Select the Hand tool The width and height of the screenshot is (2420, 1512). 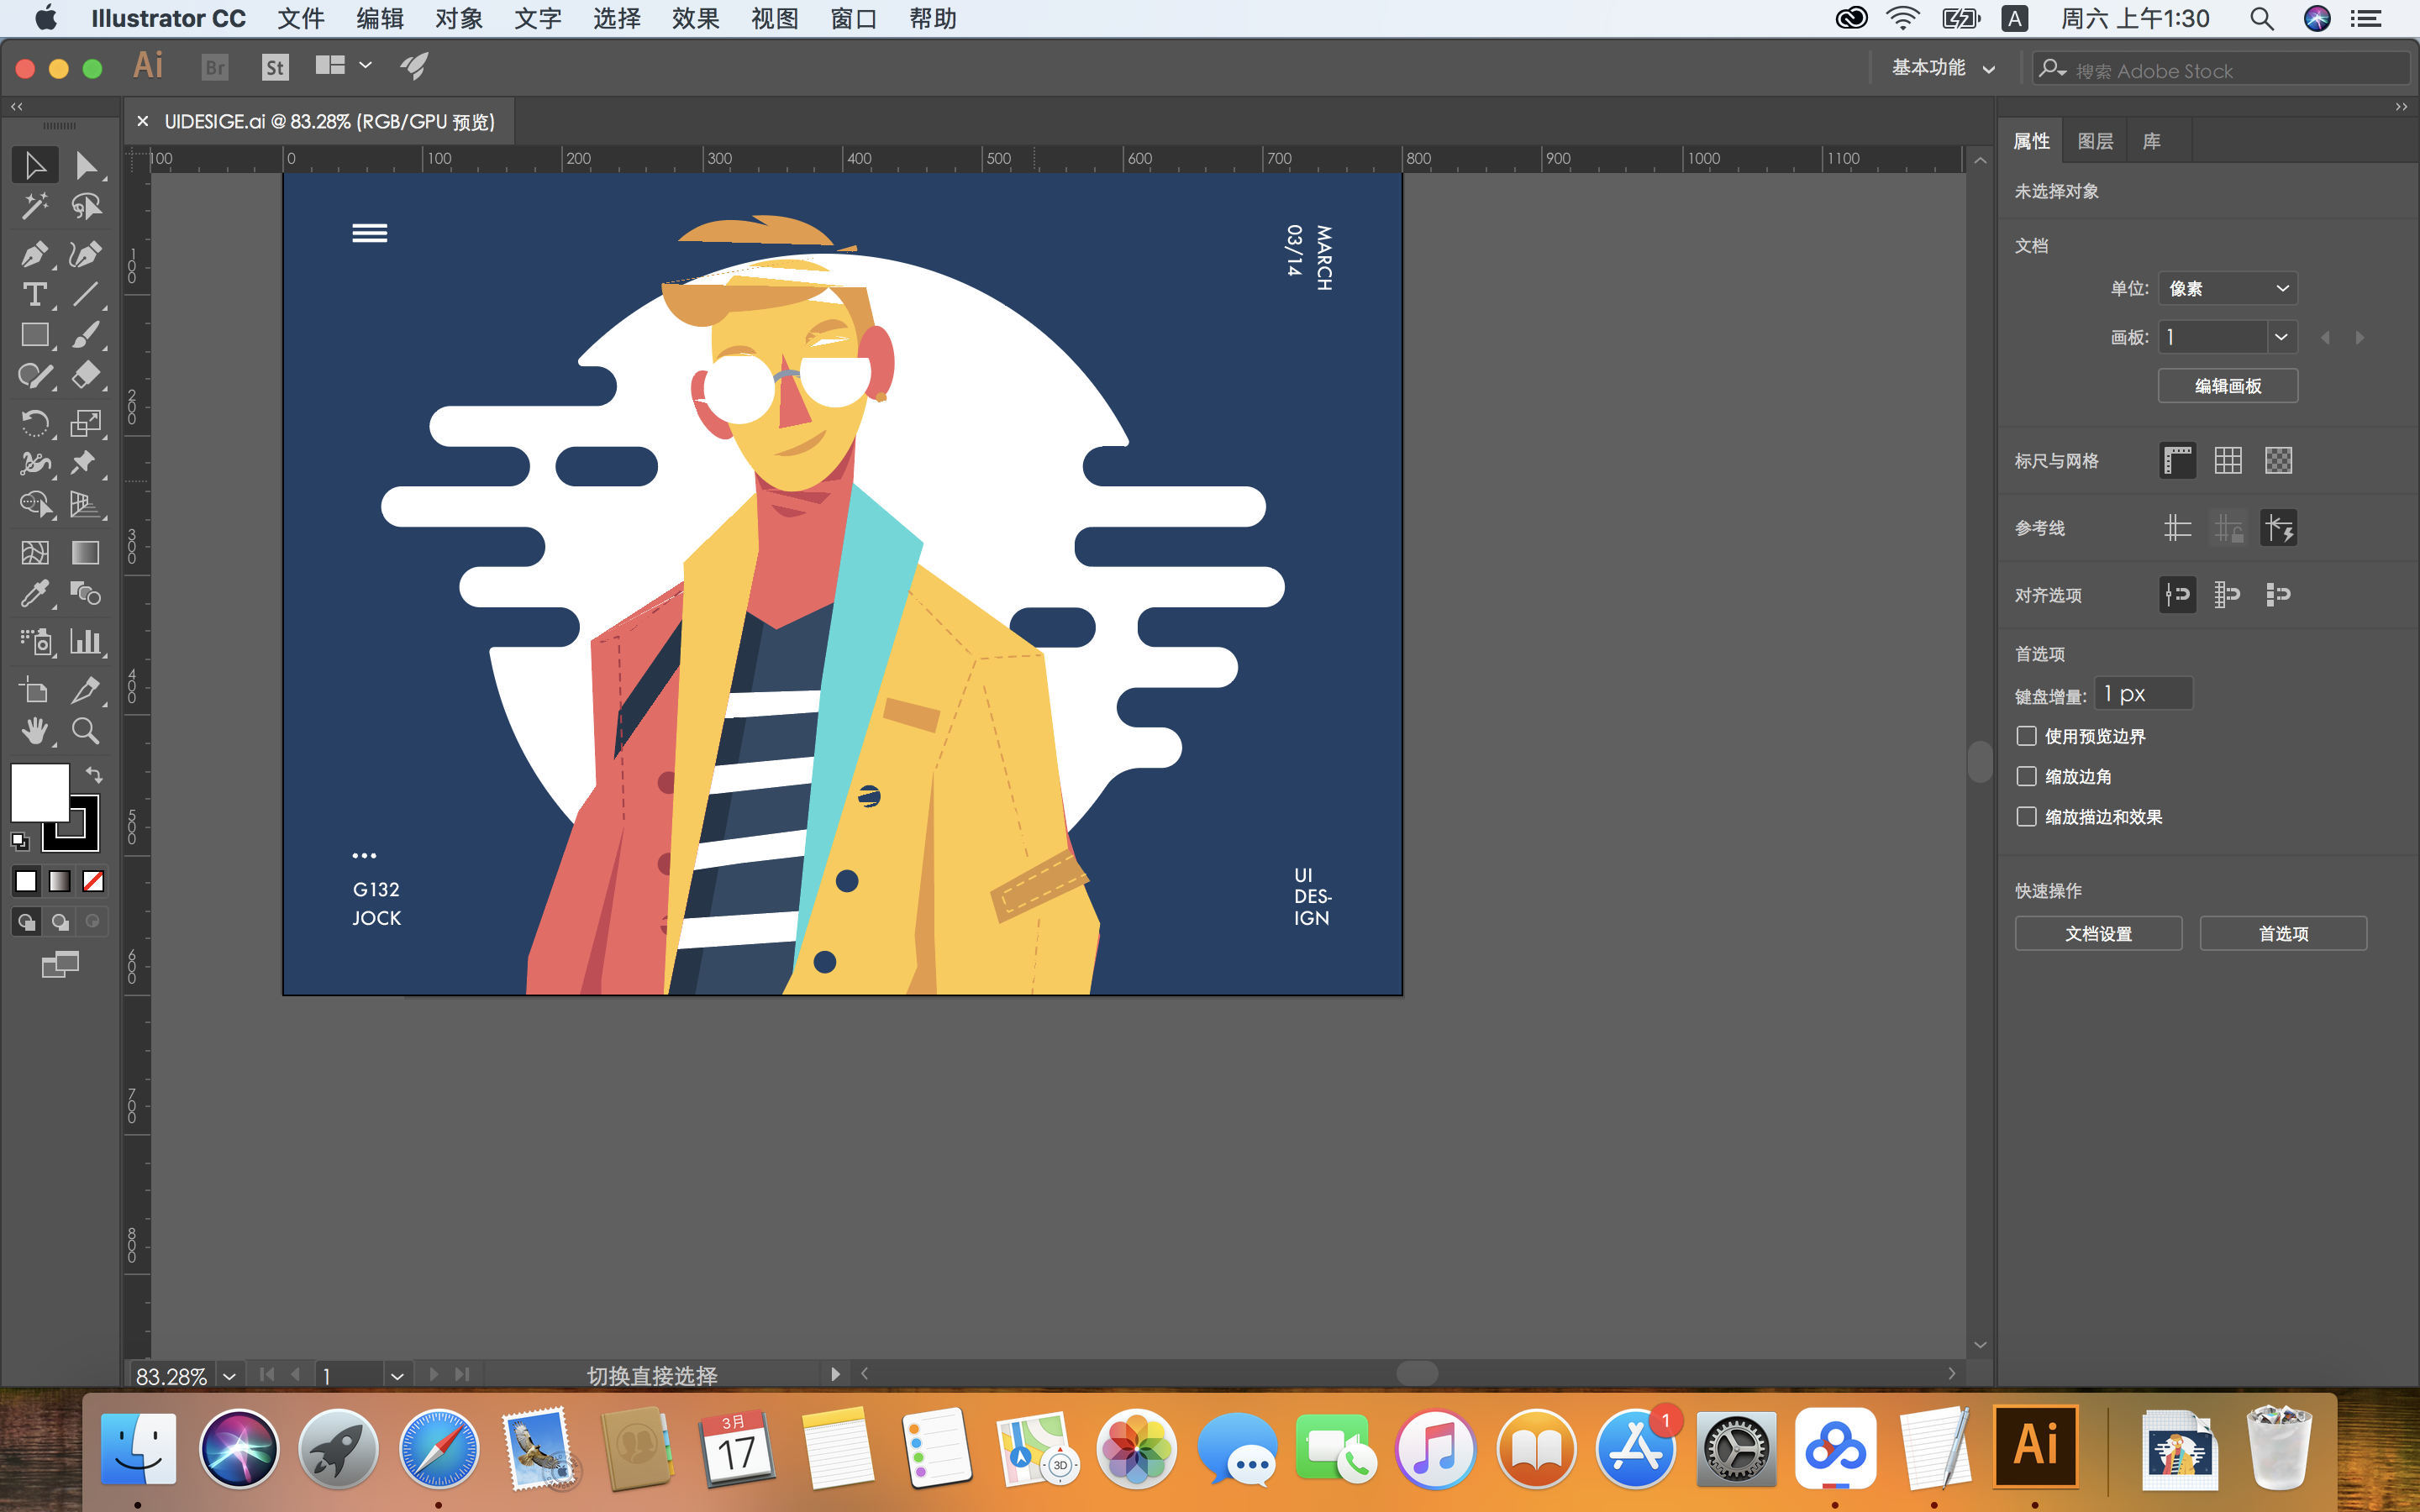click(34, 731)
